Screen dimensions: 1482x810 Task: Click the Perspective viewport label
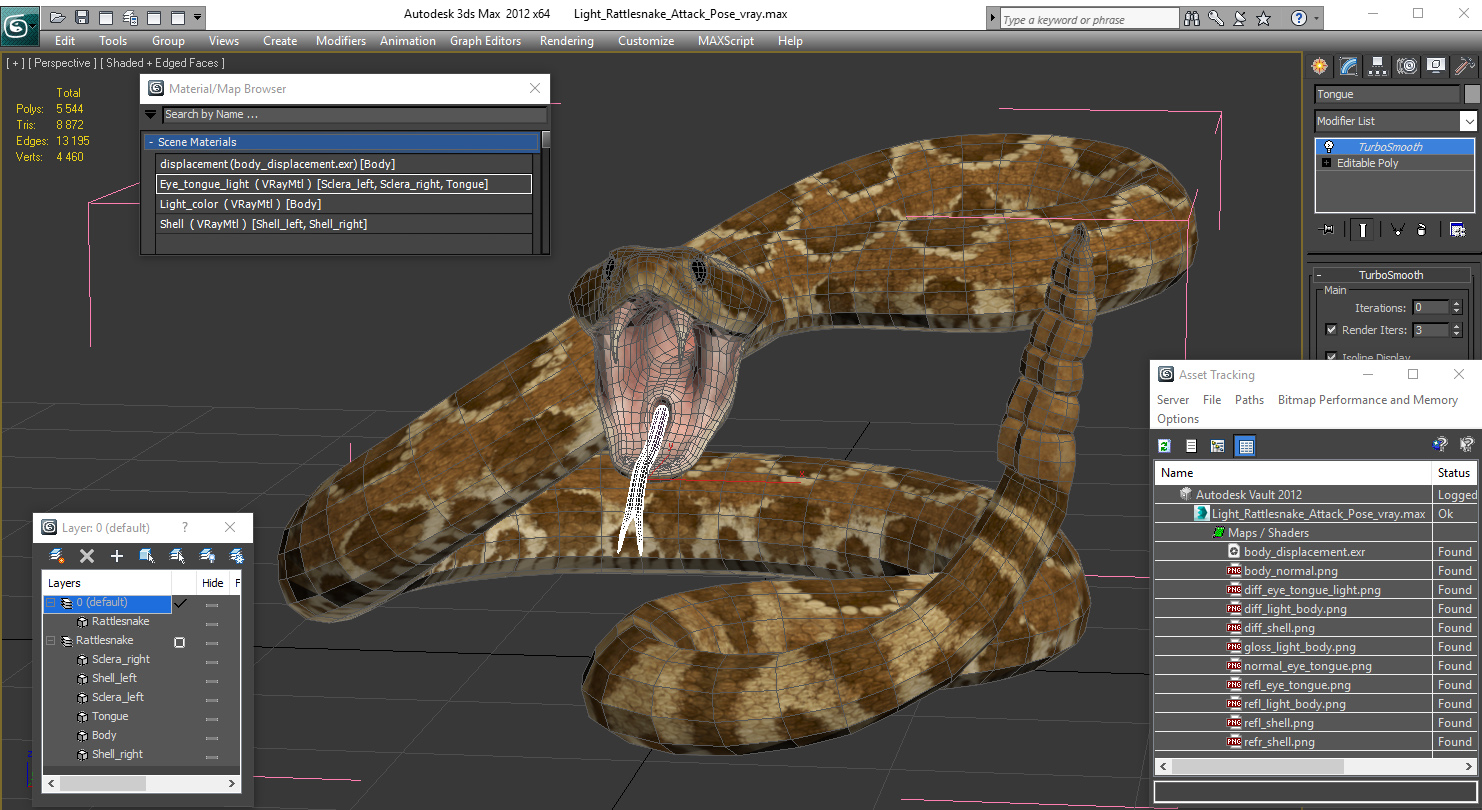pyautogui.click(x=63, y=63)
